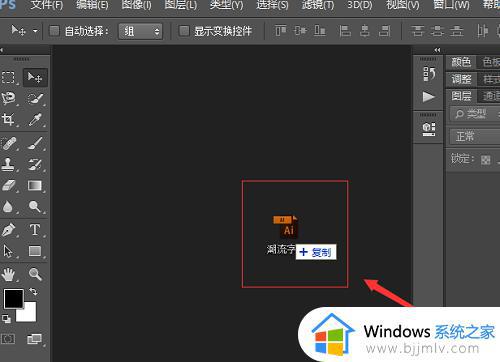Open the 3D properties panel icon
500x362 pixels.
(x=429, y=129)
